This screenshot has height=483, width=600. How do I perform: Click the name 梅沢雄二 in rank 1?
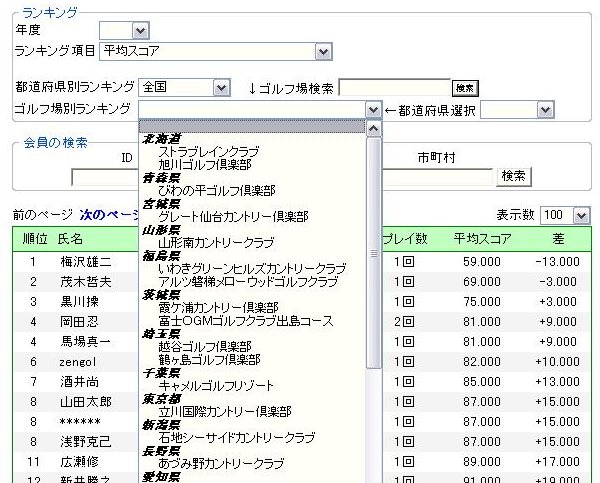[x=86, y=262]
